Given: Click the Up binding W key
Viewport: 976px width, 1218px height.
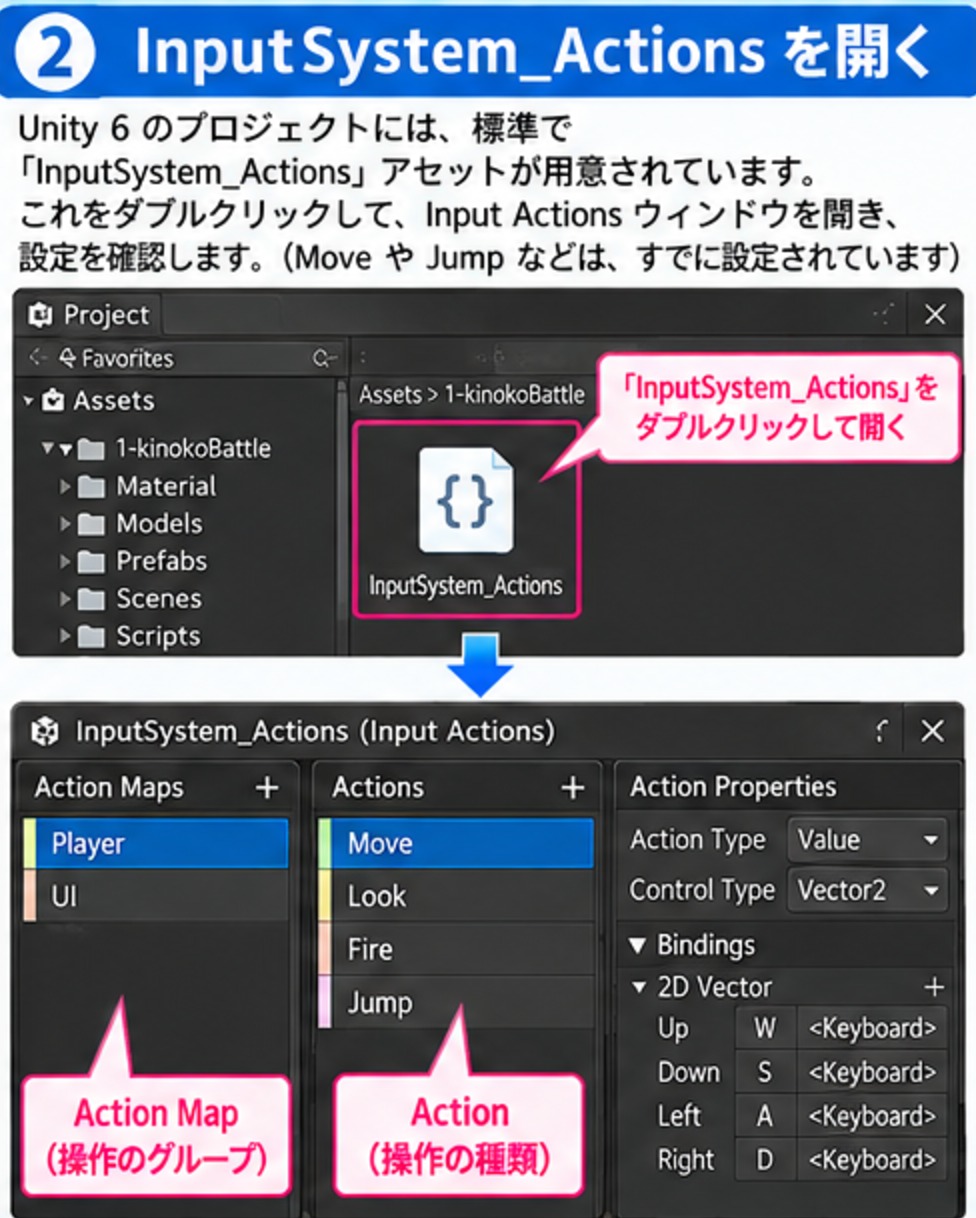Looking at the screenshot, I should click(765, 1029).
